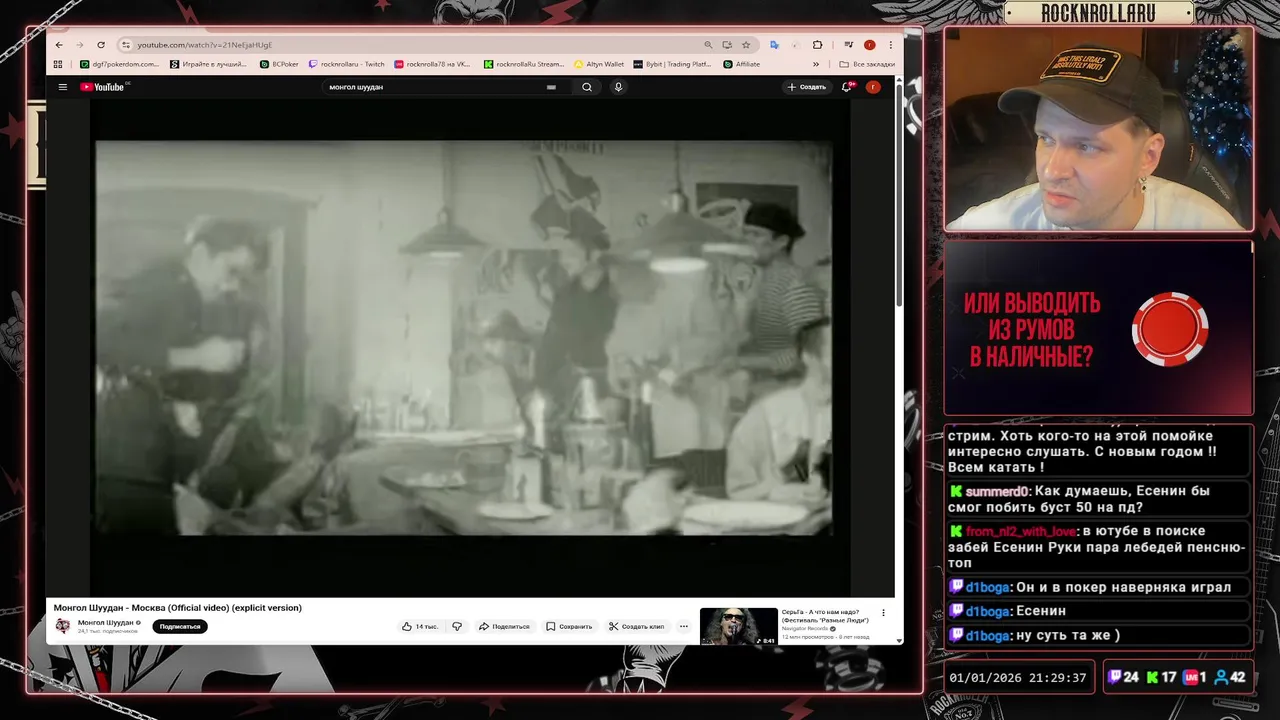Click the Kick viewer count '17' in the overlay

pyautogui.click(x=1168, y=677)
